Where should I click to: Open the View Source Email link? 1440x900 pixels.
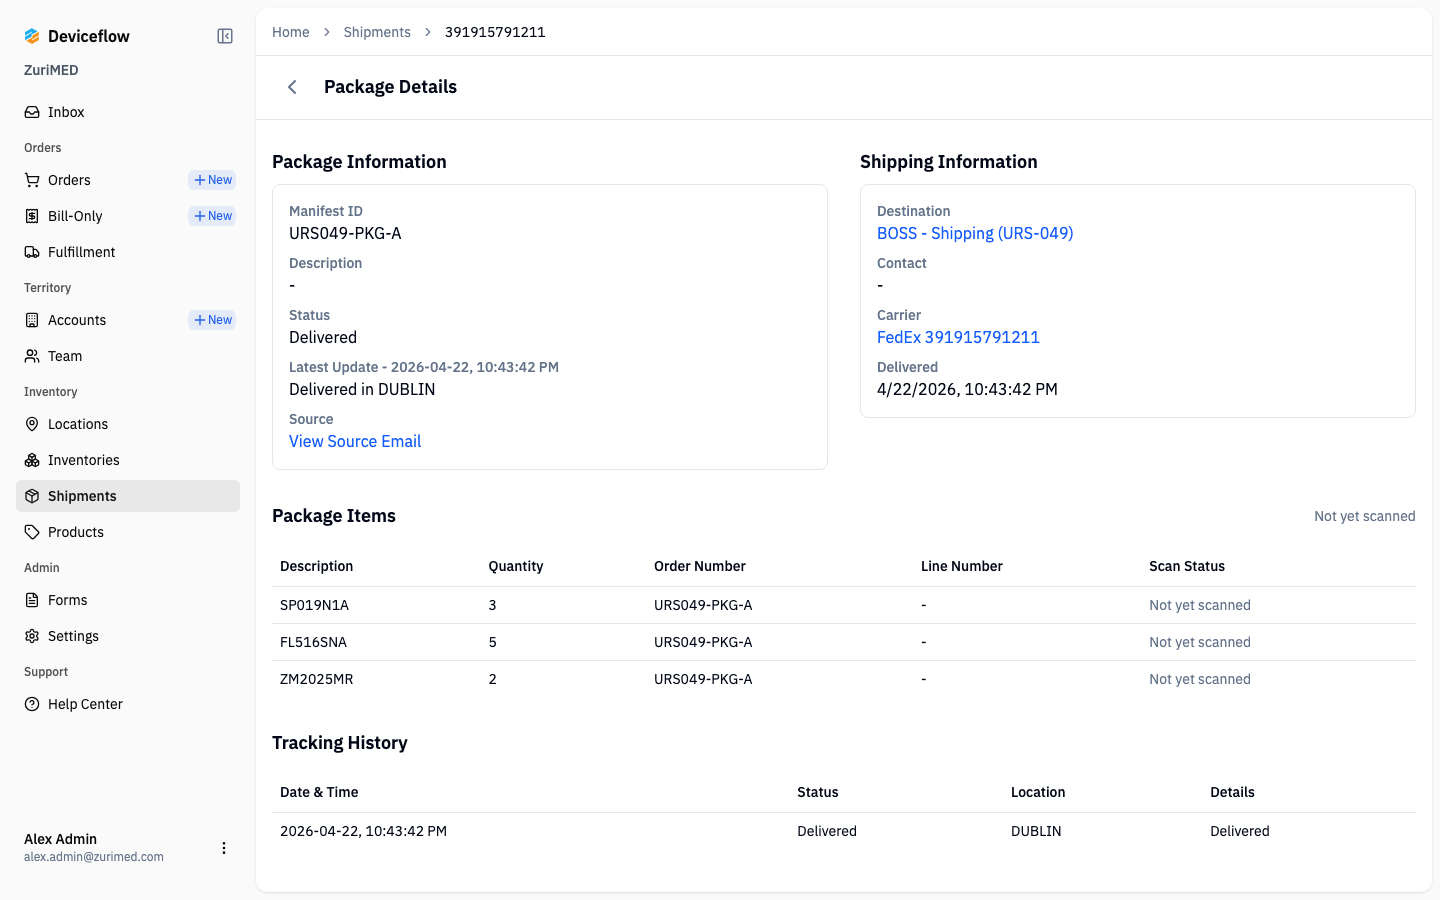(355, 441)
